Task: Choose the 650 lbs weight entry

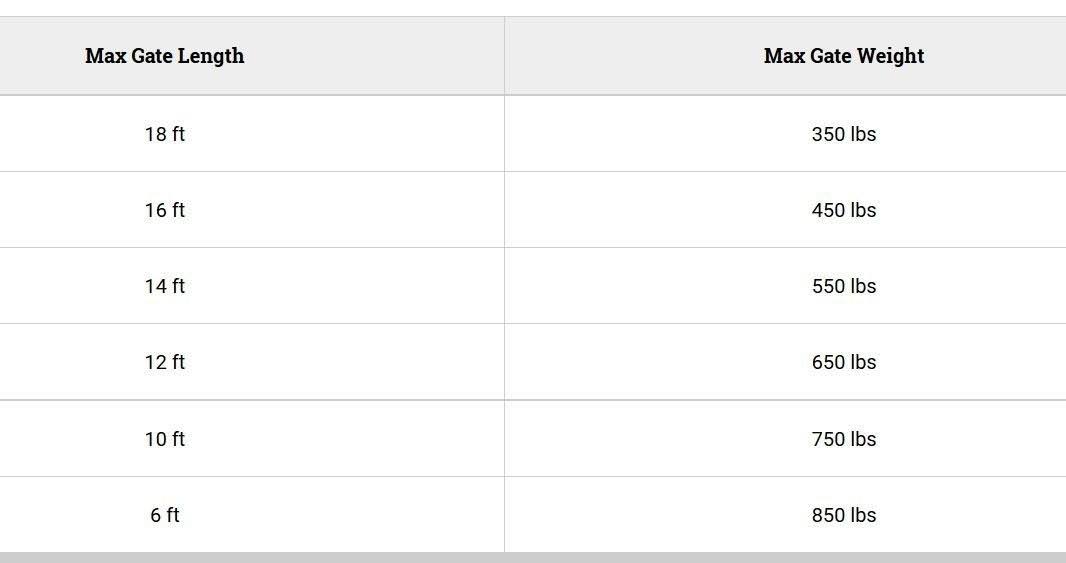Action: pos(843,362)
